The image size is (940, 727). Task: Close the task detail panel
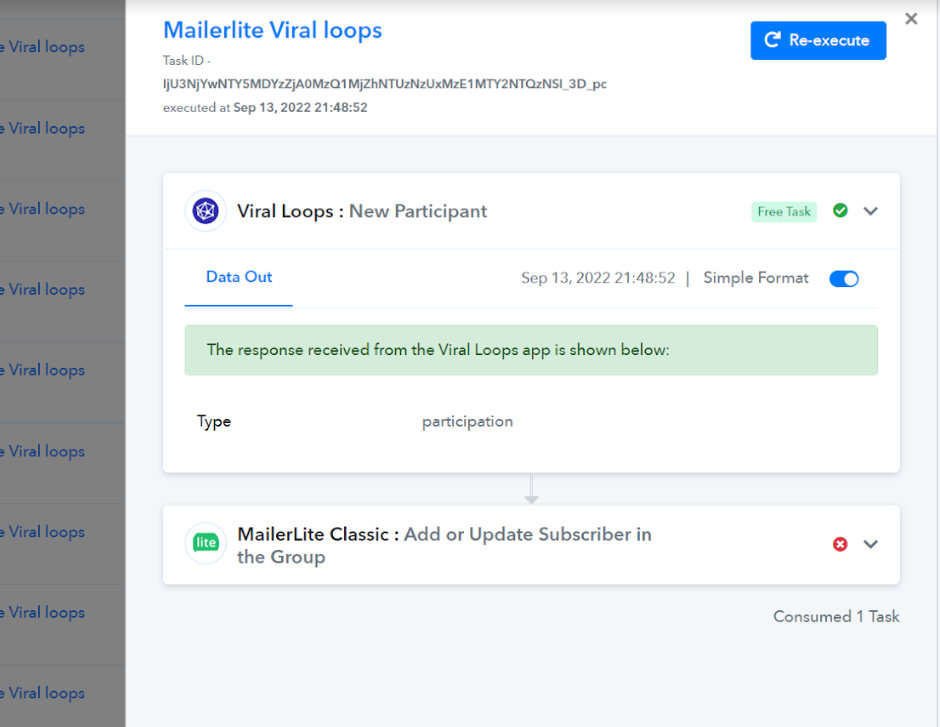click(911, 19)
